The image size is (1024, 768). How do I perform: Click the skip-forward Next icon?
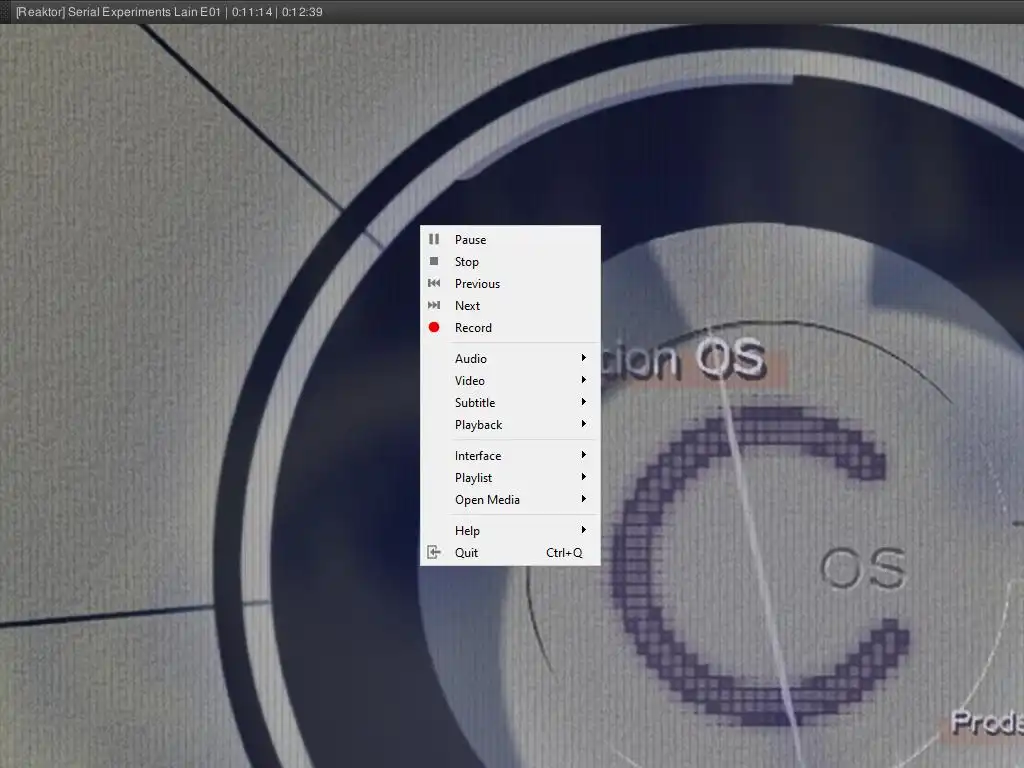[434, 305]
